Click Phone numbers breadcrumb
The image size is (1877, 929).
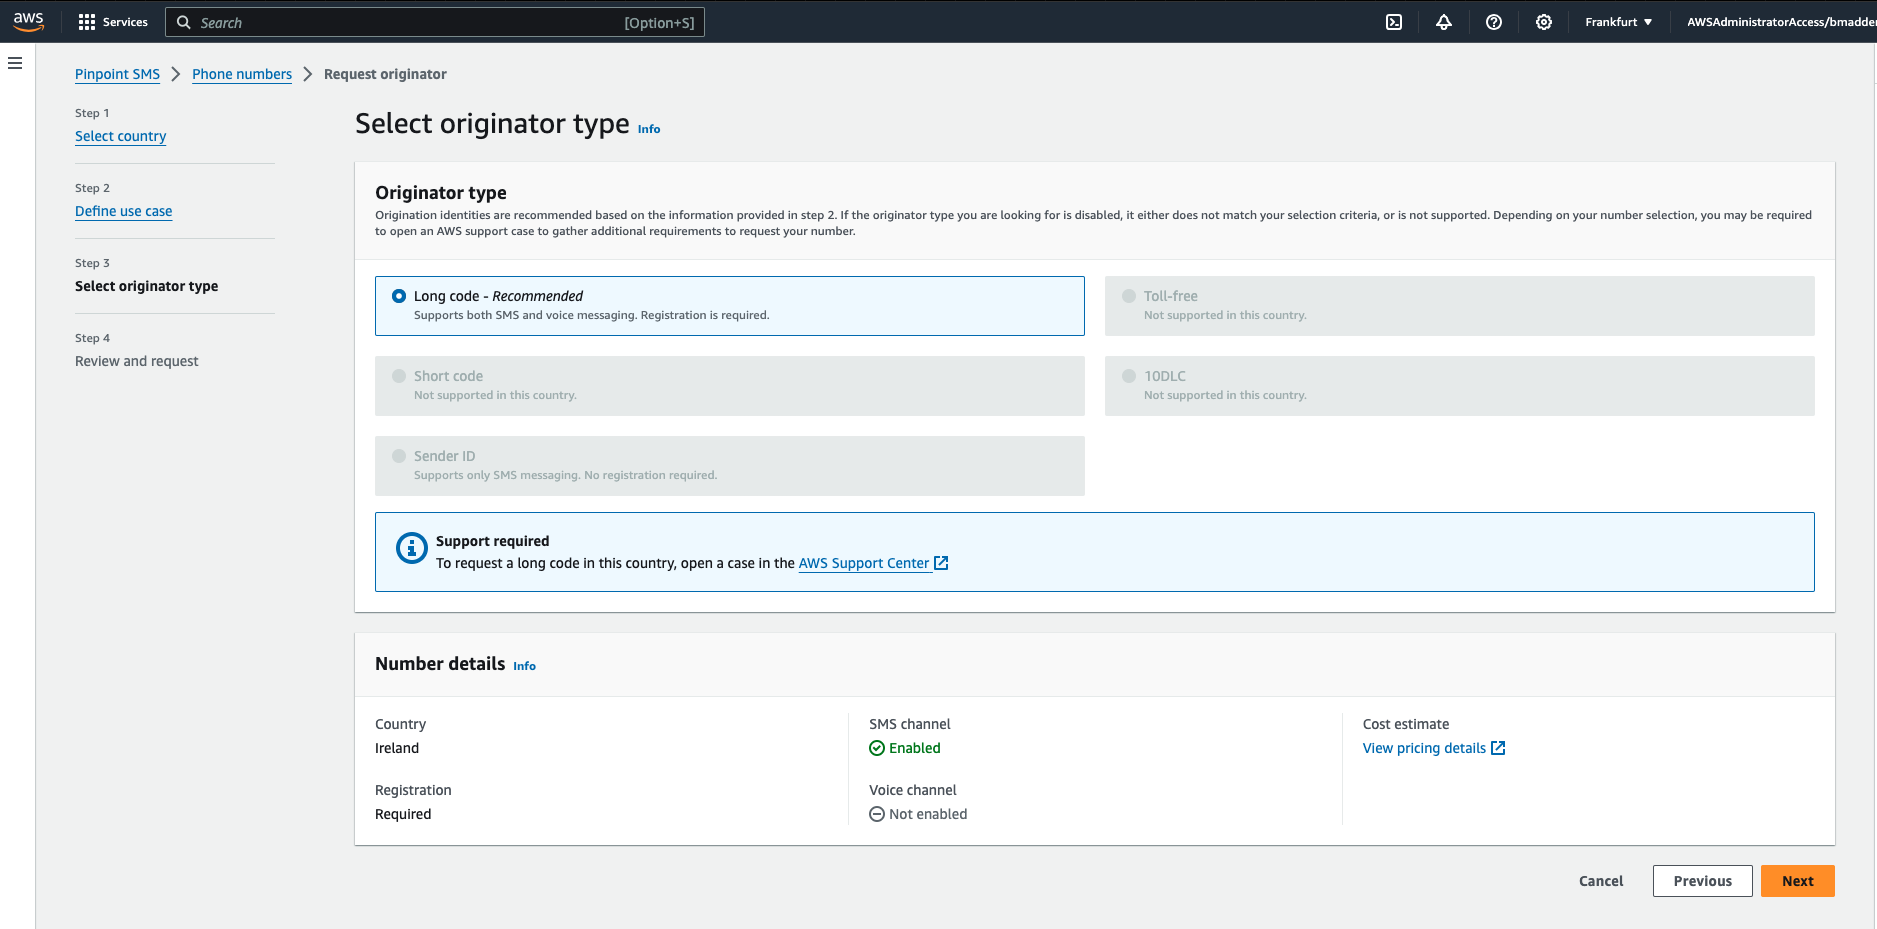(x=242, y=74)
